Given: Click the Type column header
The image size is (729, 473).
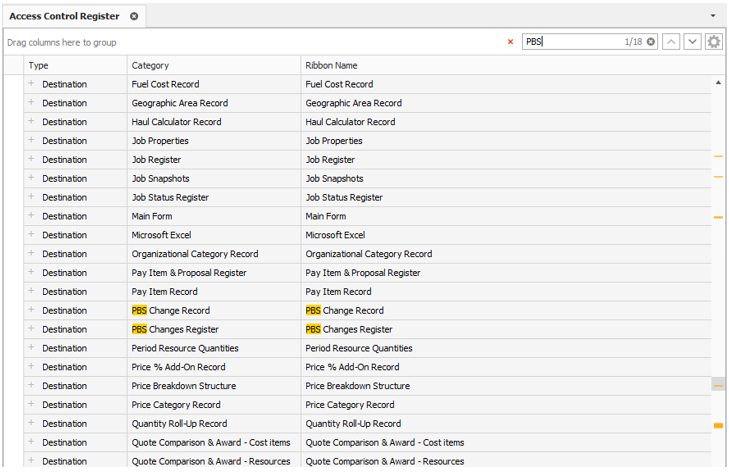Looking at the screenshot, I should [x=76, y=65].
